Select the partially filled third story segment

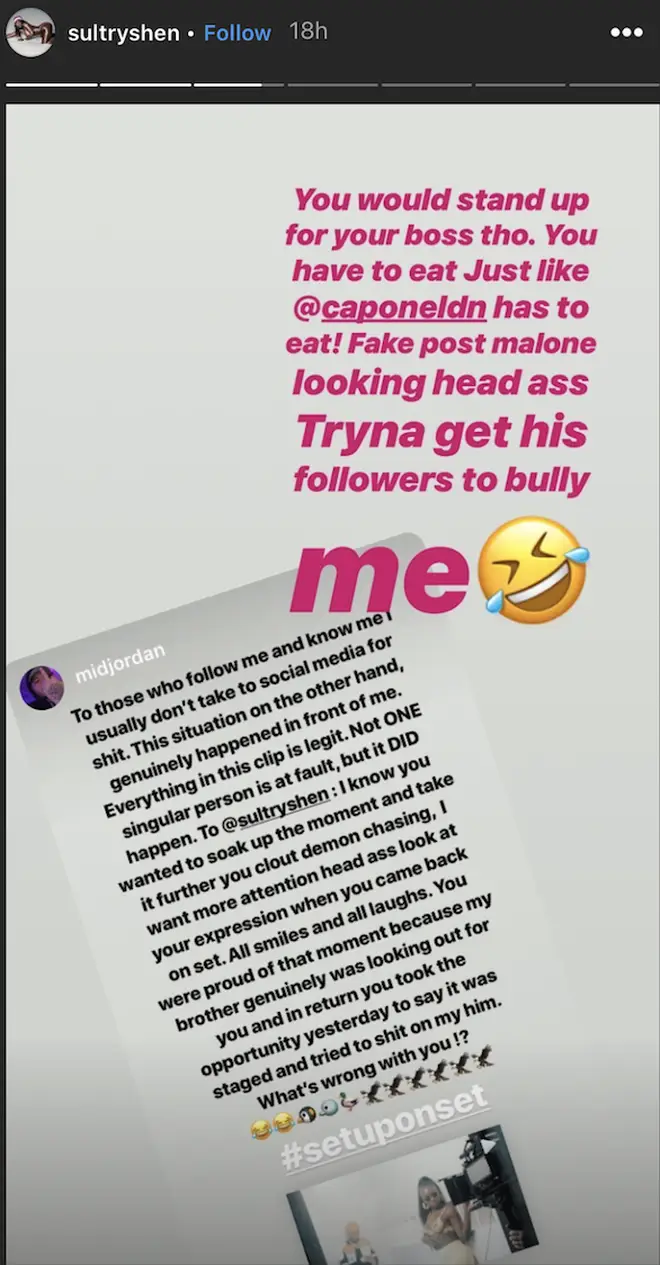pyautogui.click(x=239, y=85)
